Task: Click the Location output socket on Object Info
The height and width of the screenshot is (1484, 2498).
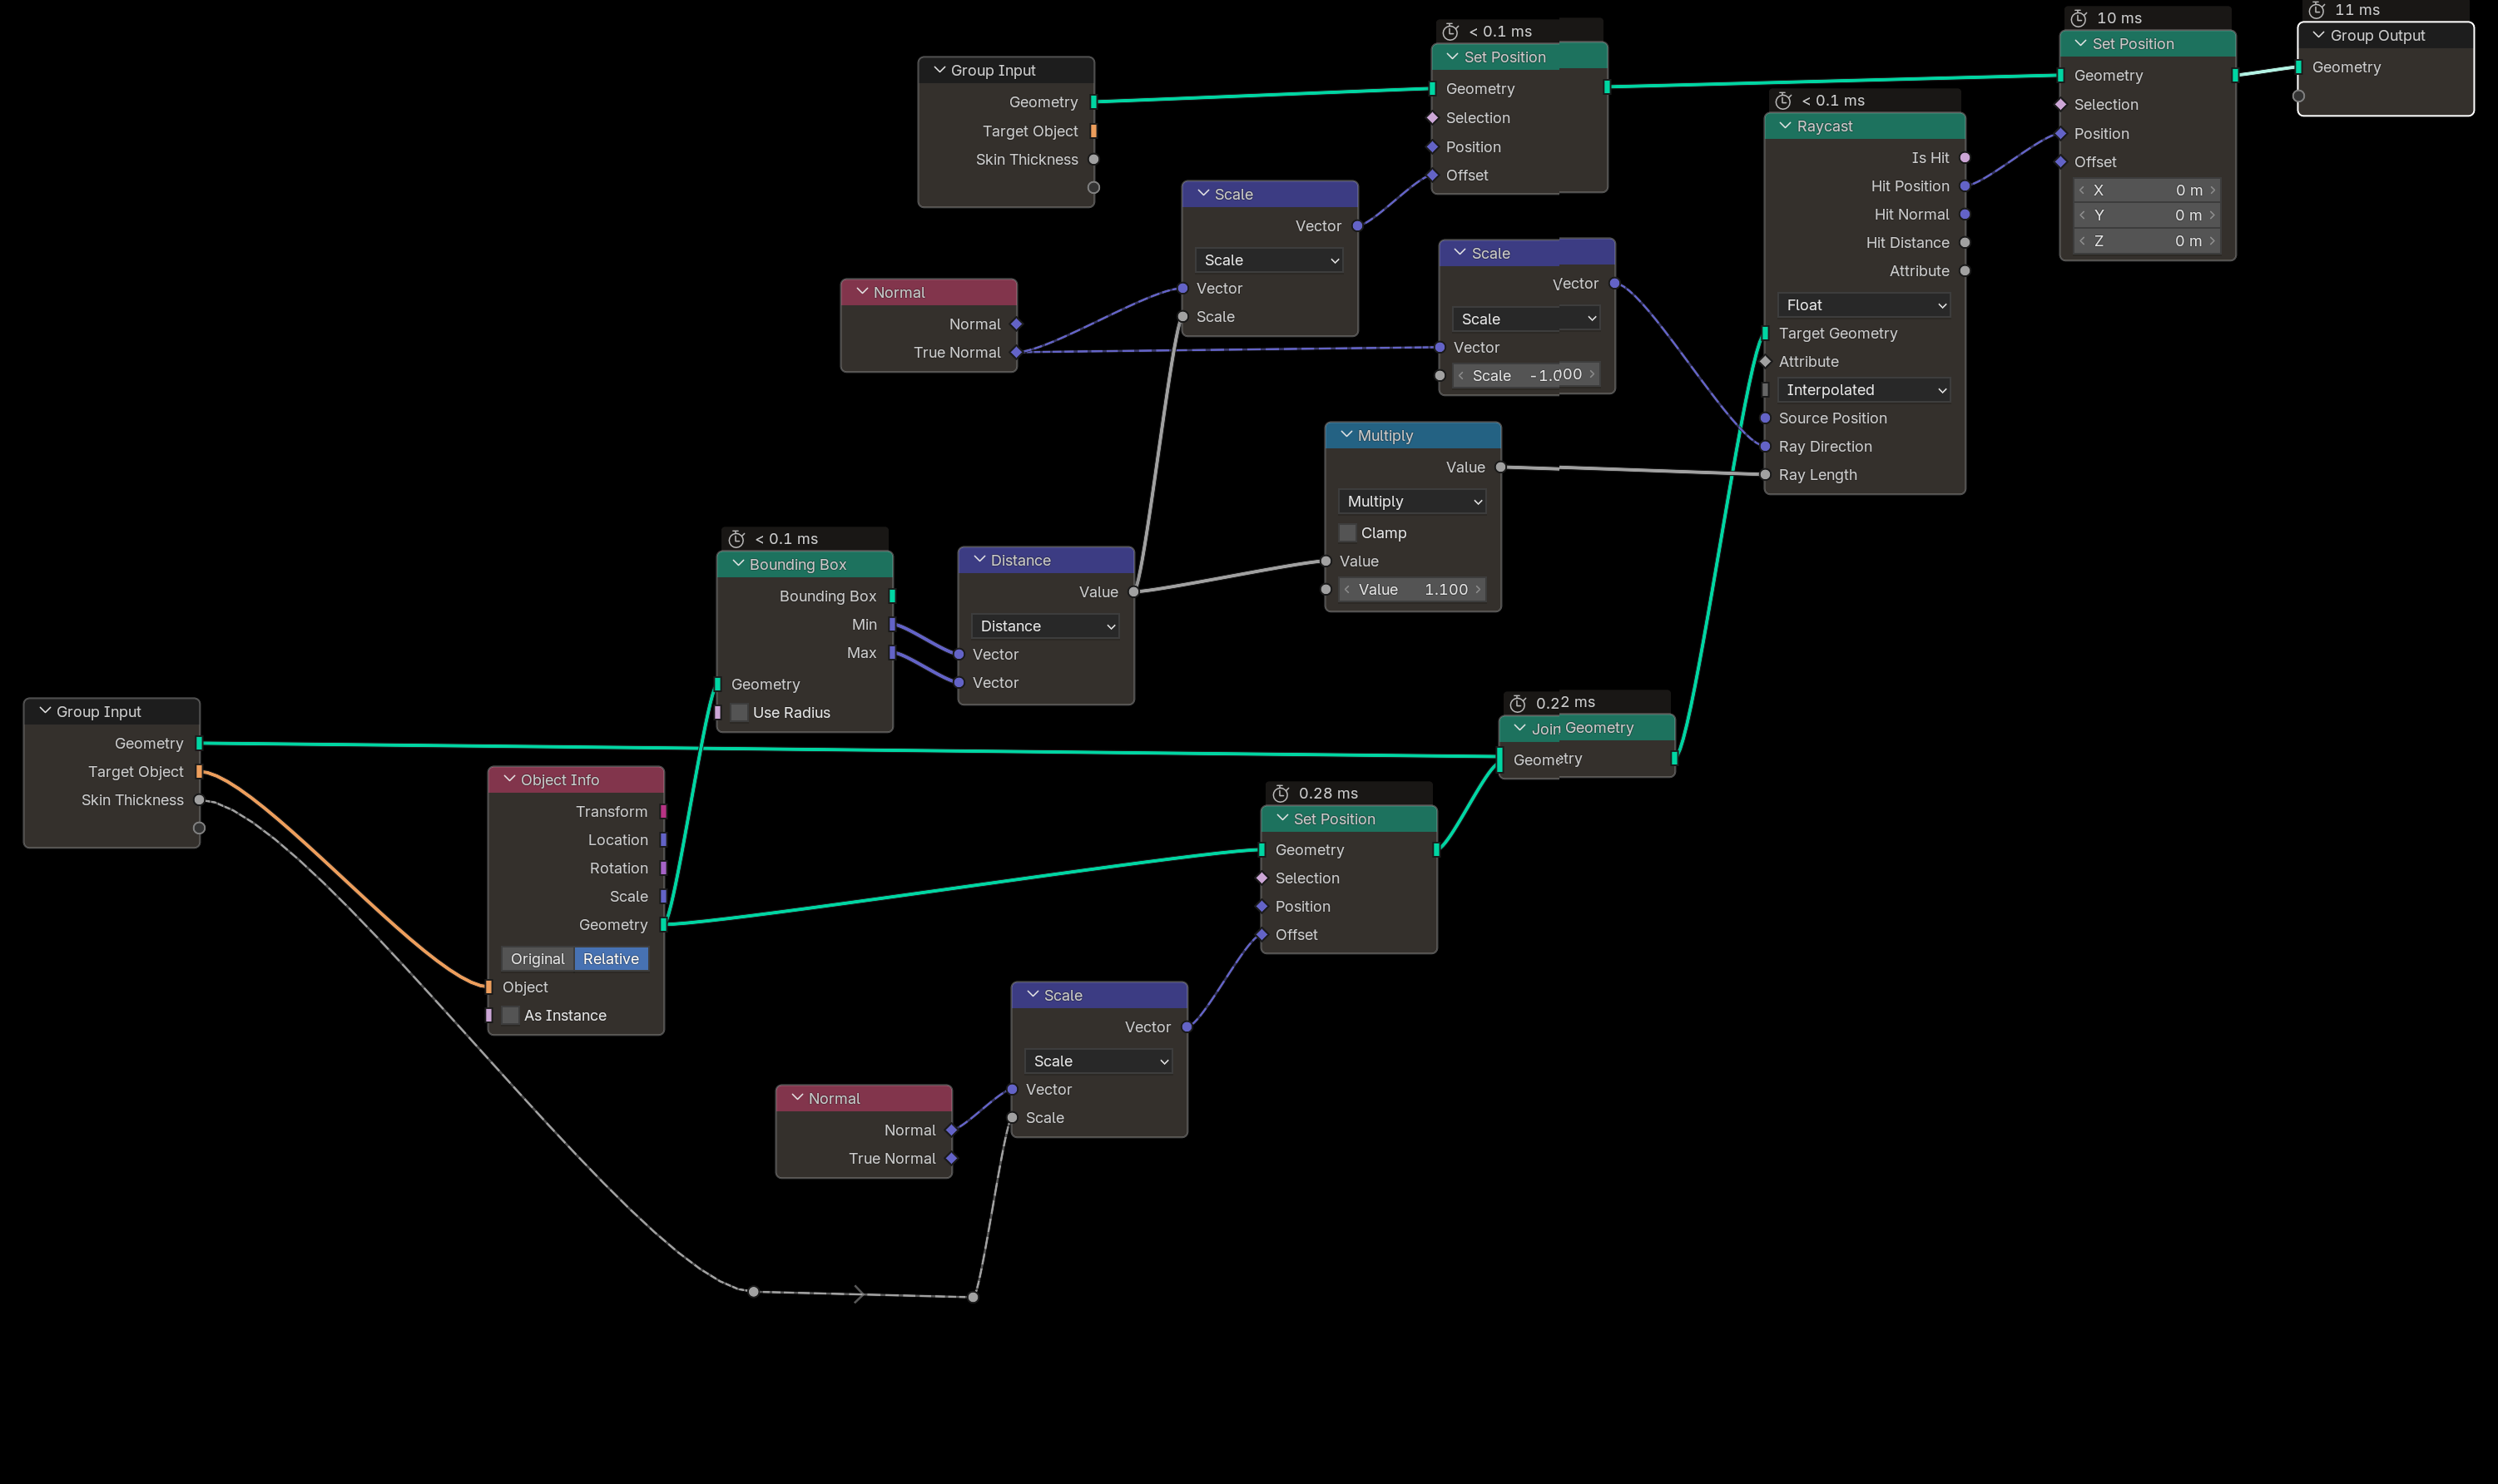Action: click(x=664, y=840)
